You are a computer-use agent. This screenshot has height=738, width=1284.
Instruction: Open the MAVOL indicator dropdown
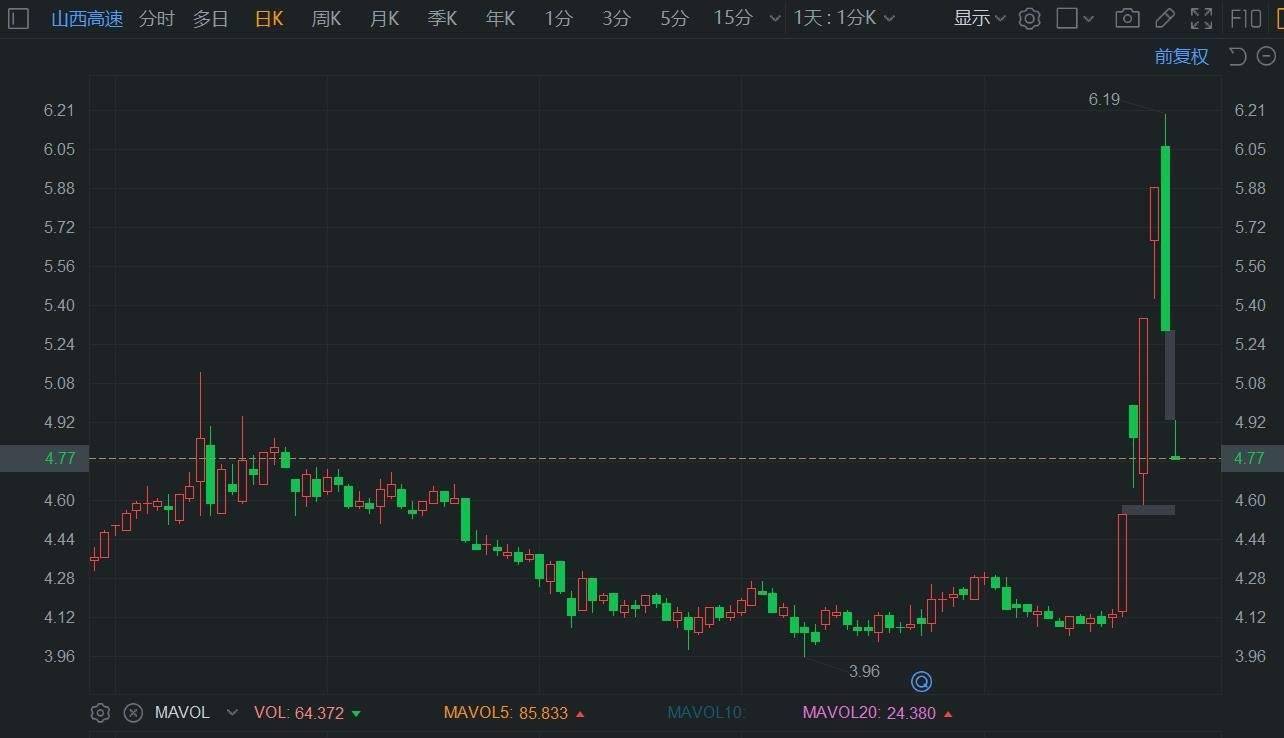pos(232,713)
